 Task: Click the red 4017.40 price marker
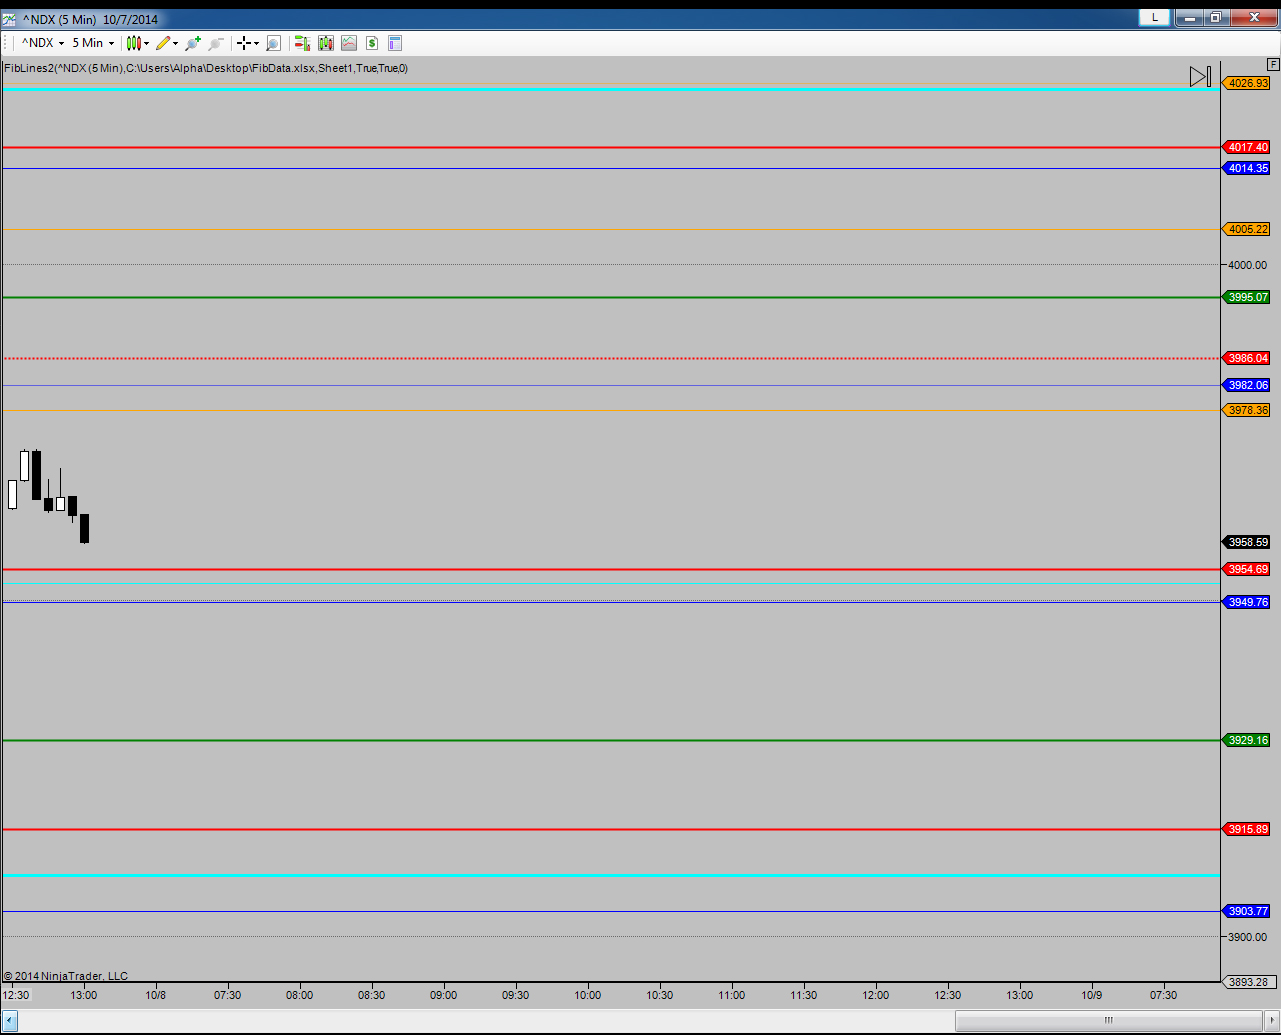point(1246,147)
